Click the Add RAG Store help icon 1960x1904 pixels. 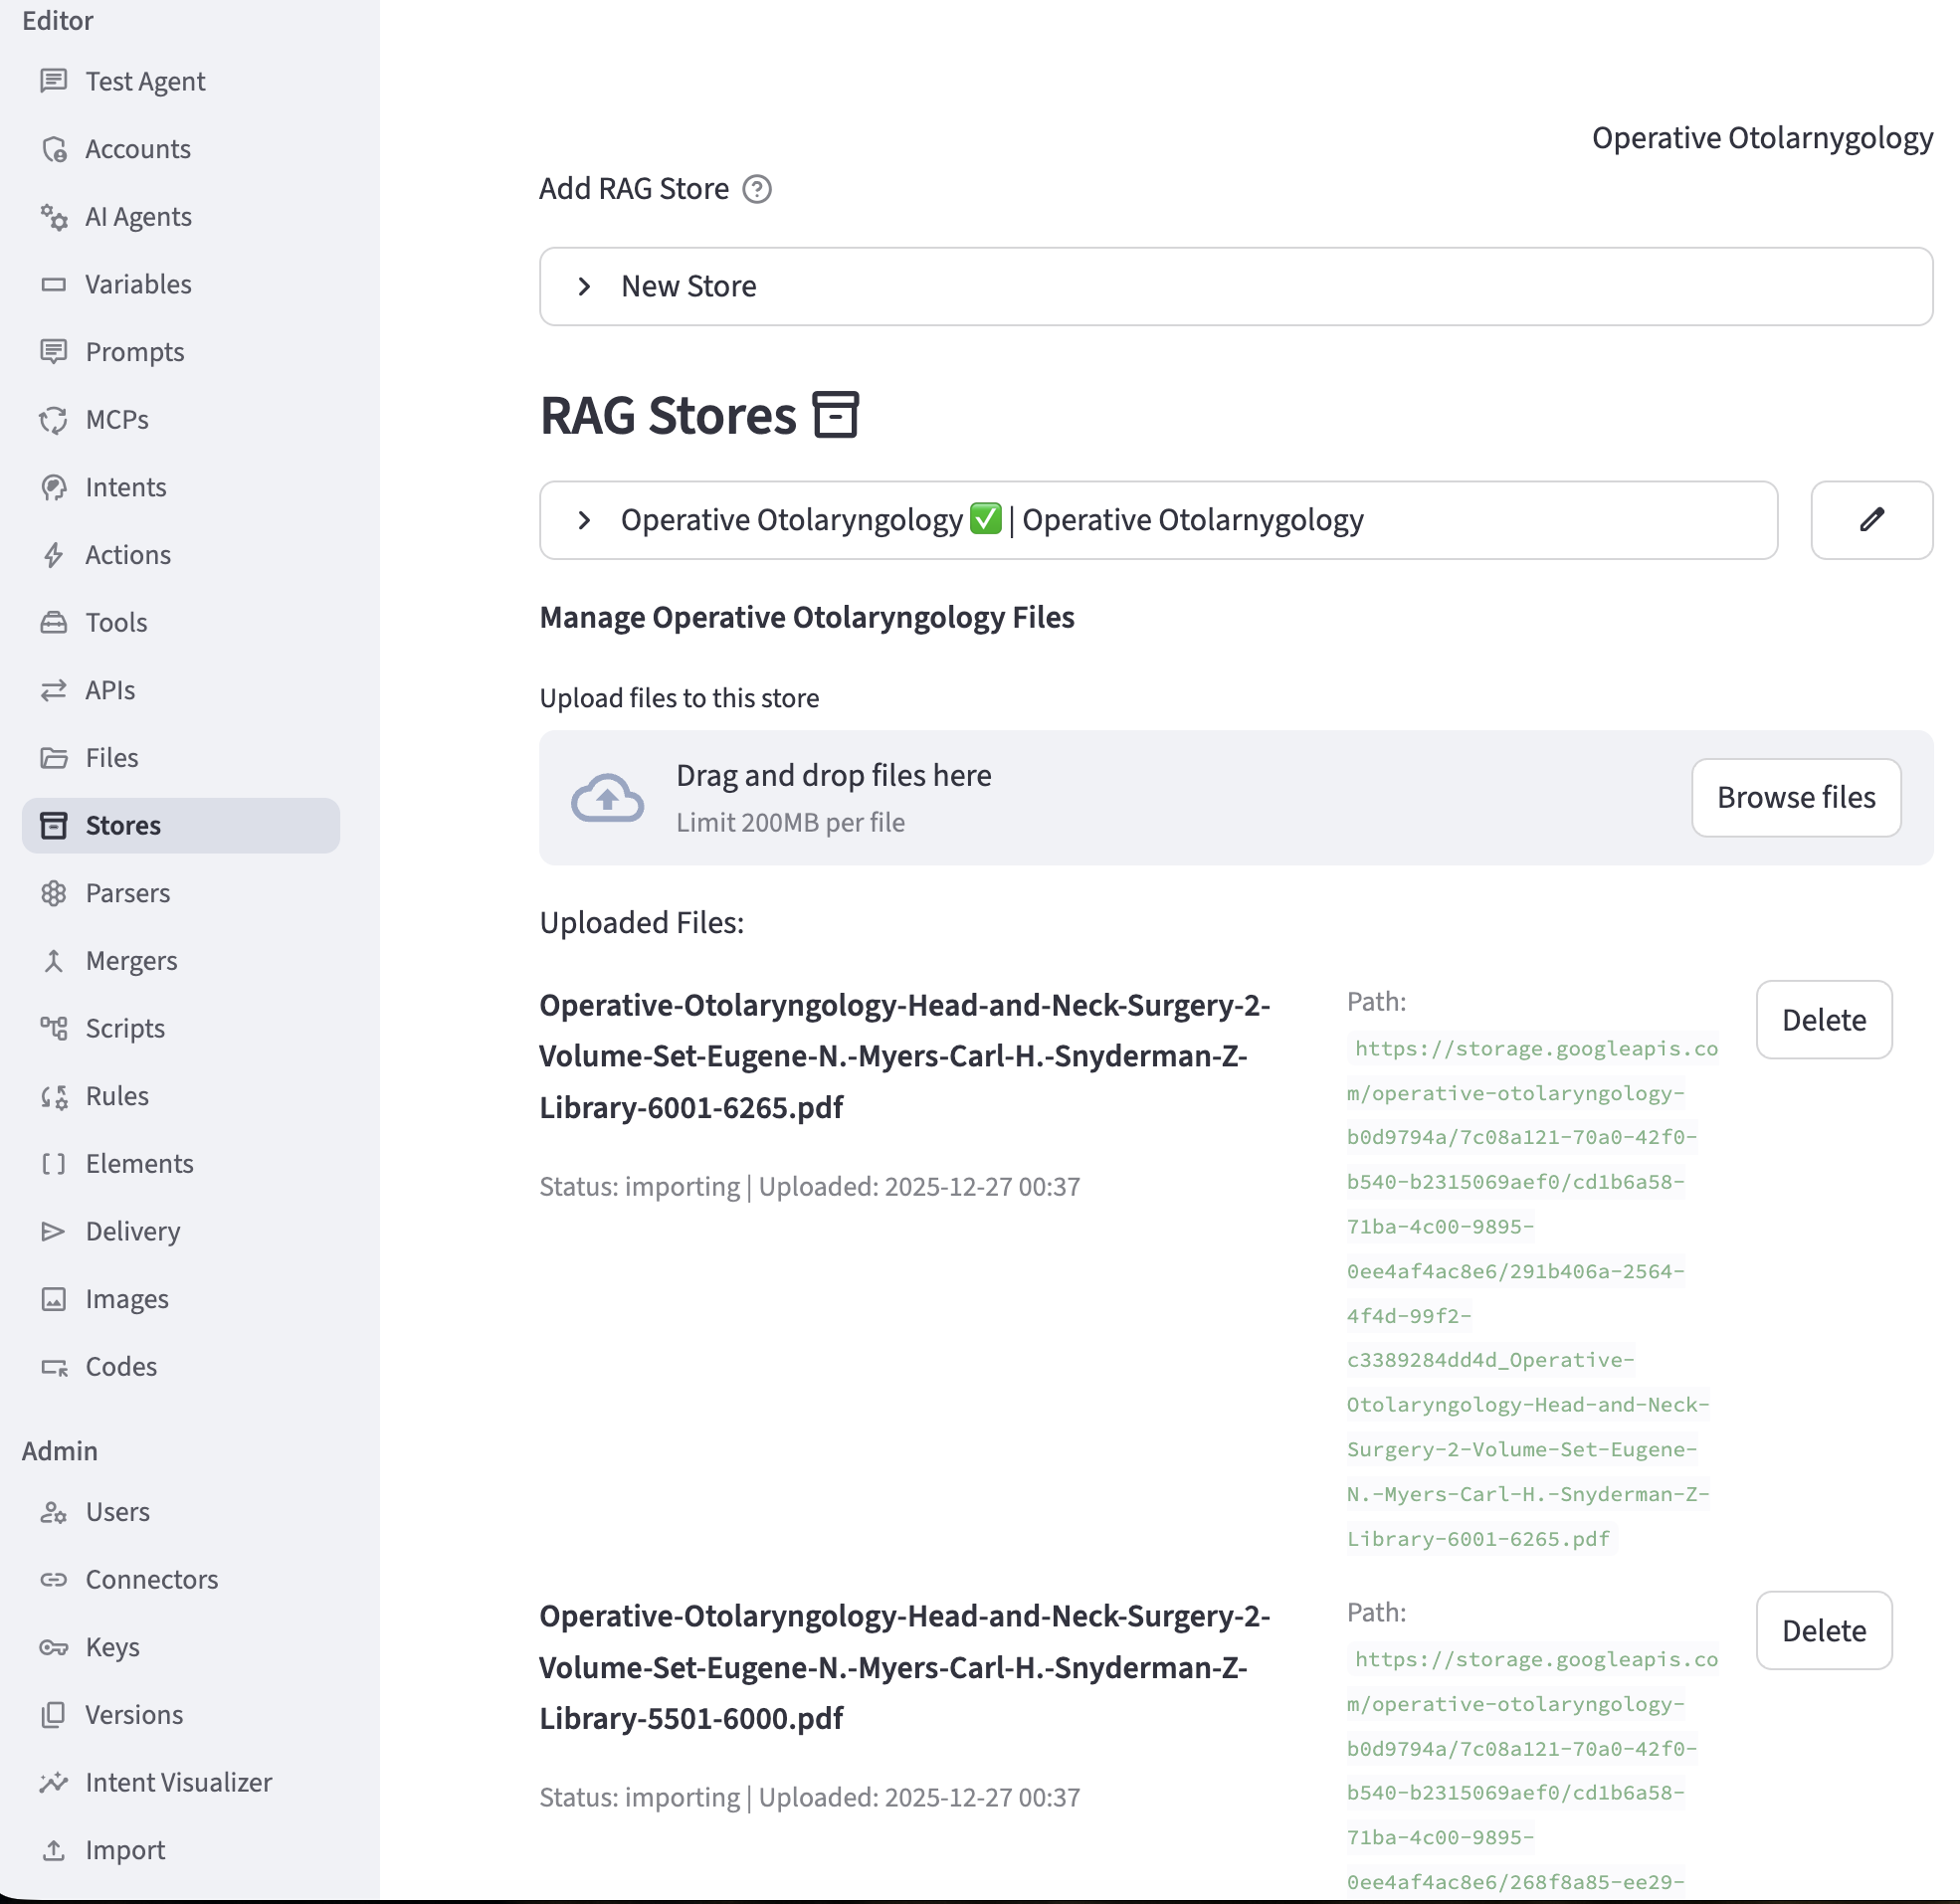(x=757, y=189)
